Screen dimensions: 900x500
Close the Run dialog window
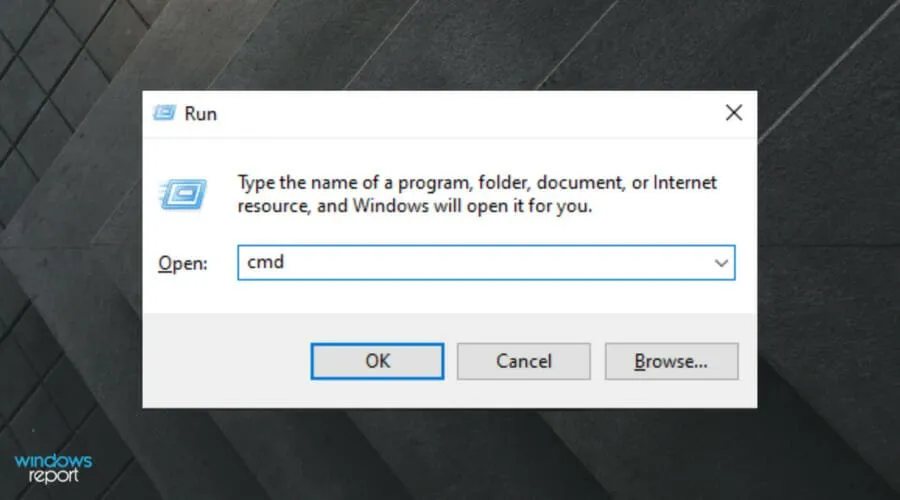(x=734, y=113)
